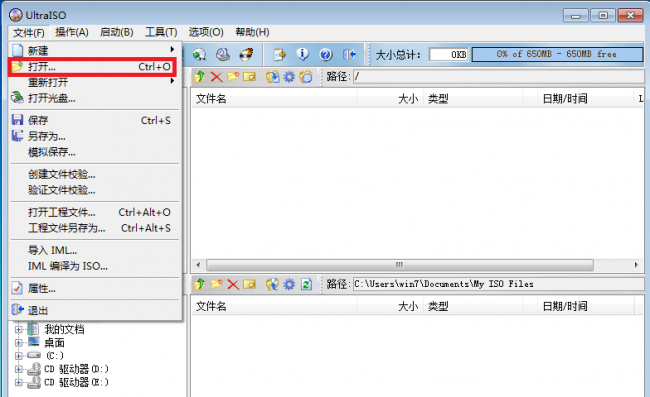Click the 0% of 650MB capacity bar
The image size is (650, 397).
557,54
